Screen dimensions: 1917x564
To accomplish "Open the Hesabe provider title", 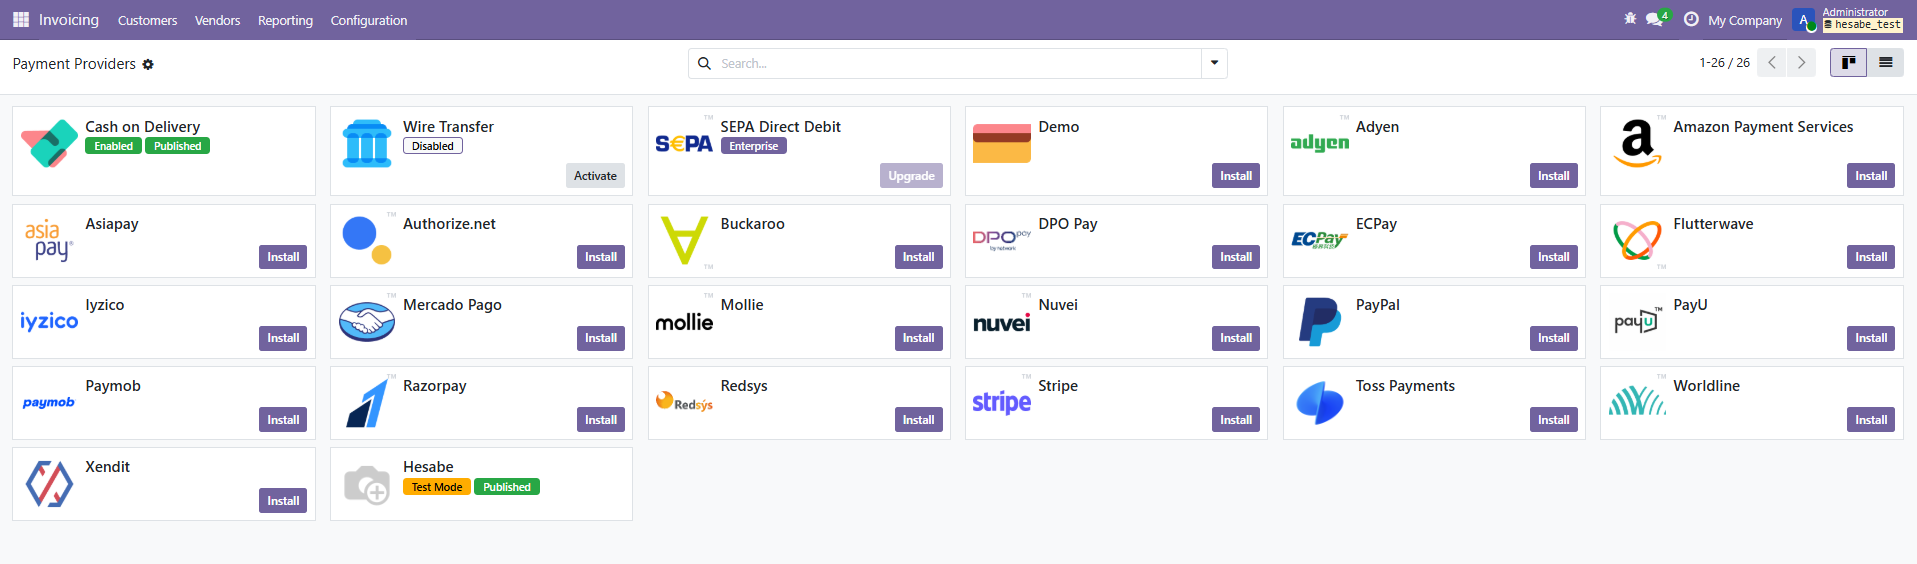I will [428, 467].
